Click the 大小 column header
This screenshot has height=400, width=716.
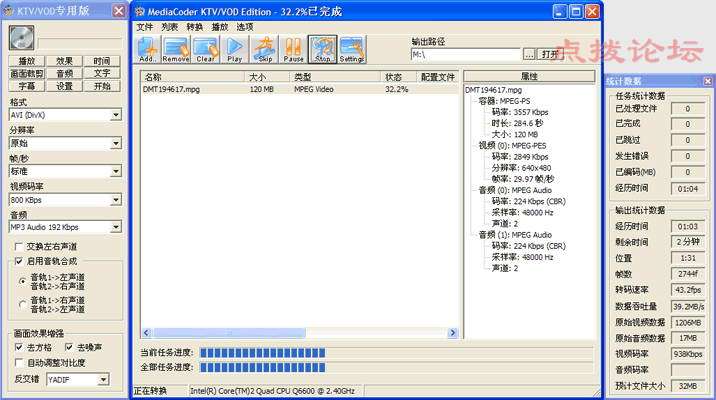coord(267,77)
